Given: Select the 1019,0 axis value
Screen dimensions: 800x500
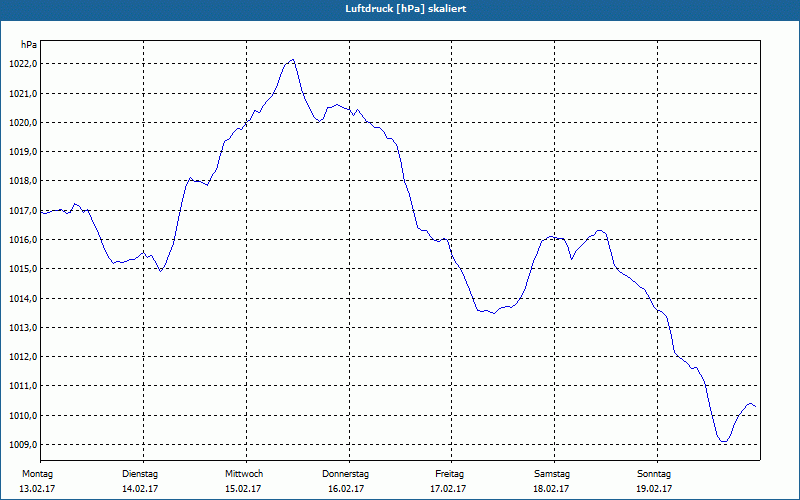Looking at the screenshot, I should pos(23,152).
